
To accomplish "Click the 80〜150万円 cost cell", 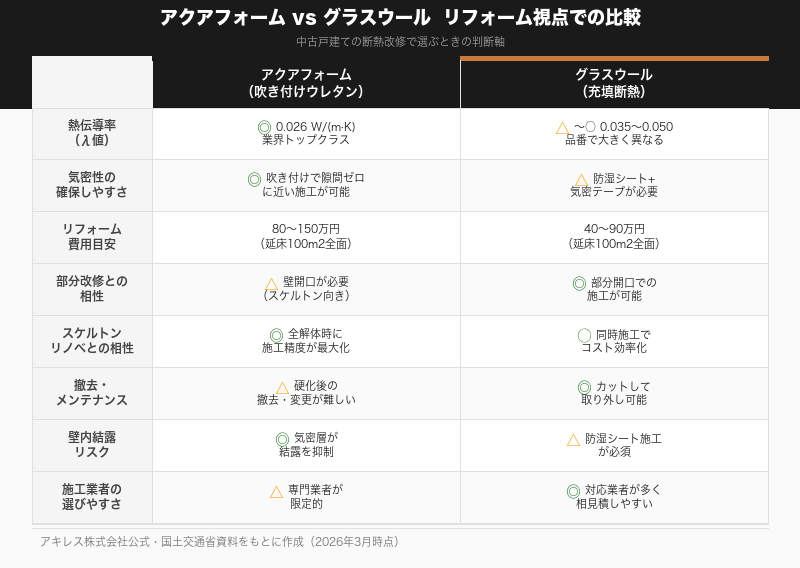I will point(306,236).
